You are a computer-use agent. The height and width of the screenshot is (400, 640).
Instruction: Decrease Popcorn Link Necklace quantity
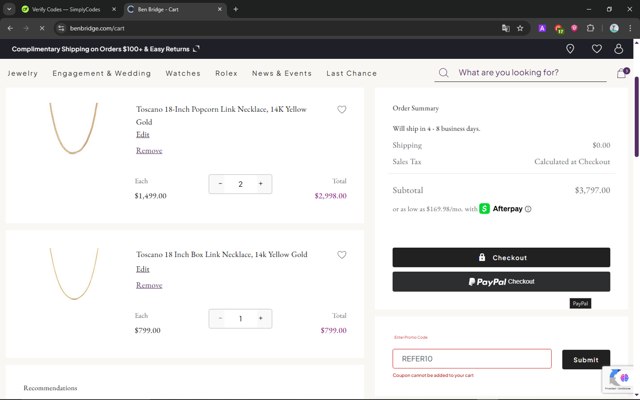(x=220, y=184)
